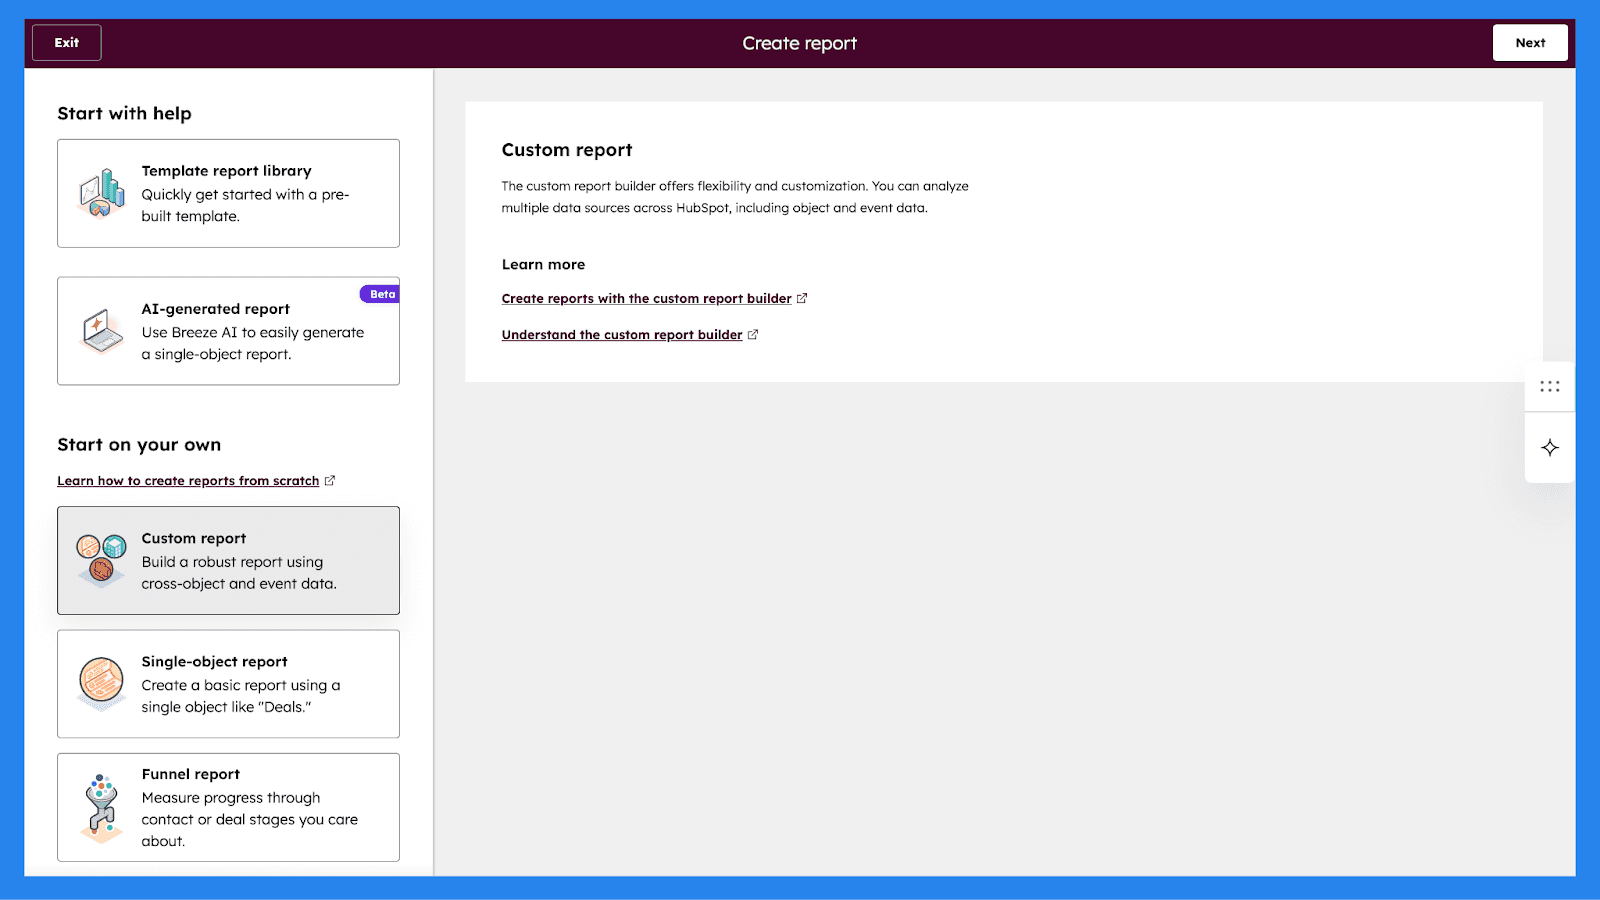Select the Template report library card
The width and height of the screenshot is (1600, 900).
228,193
